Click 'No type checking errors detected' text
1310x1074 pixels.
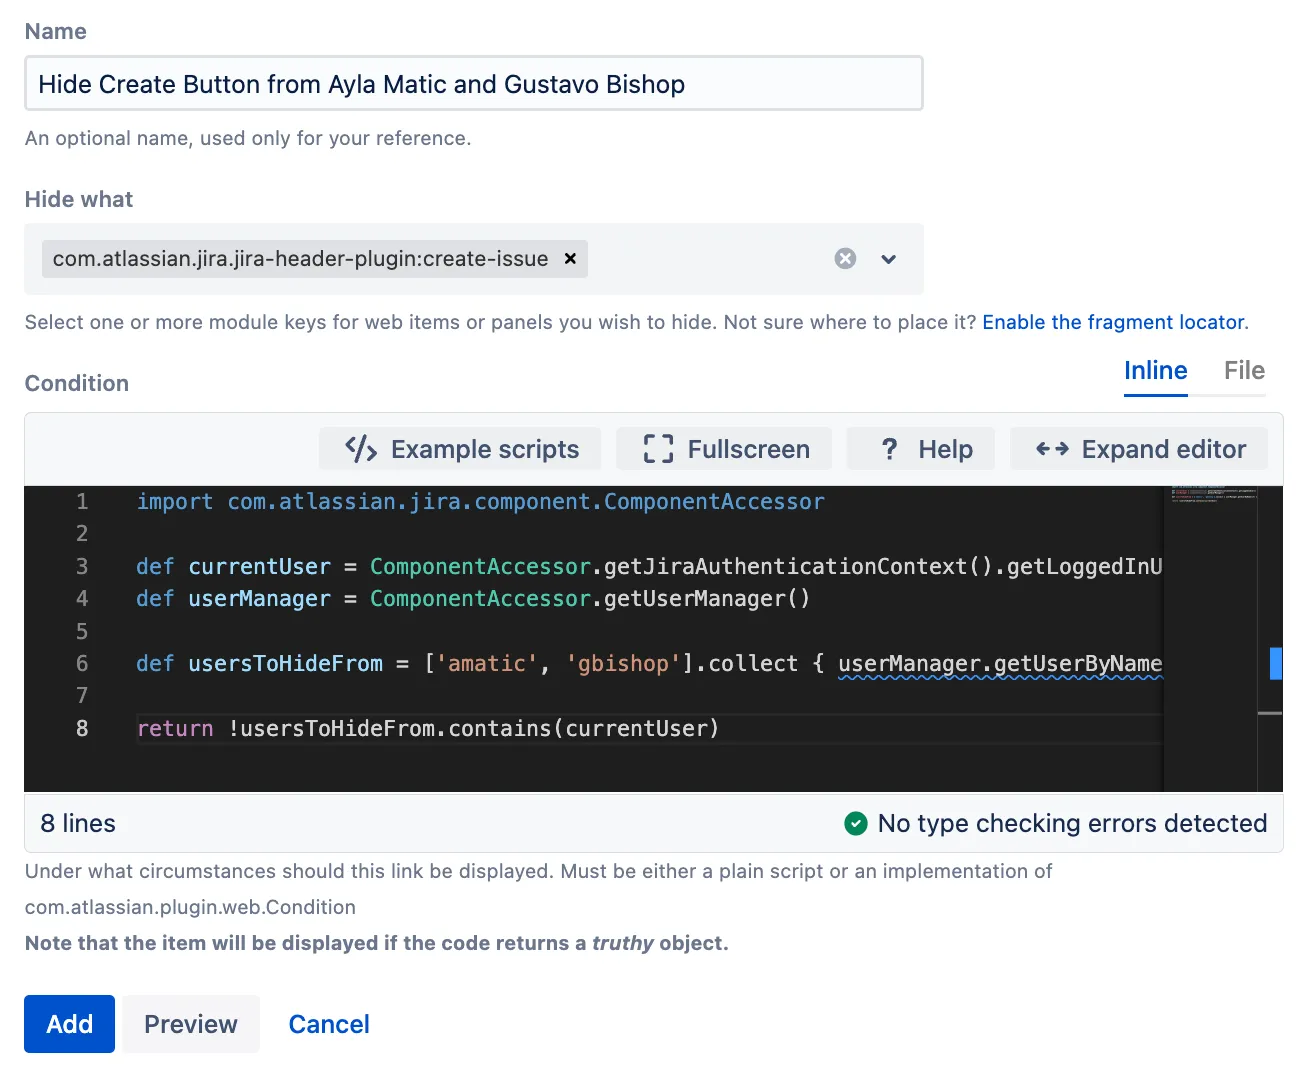click(x=1072, y=823)
